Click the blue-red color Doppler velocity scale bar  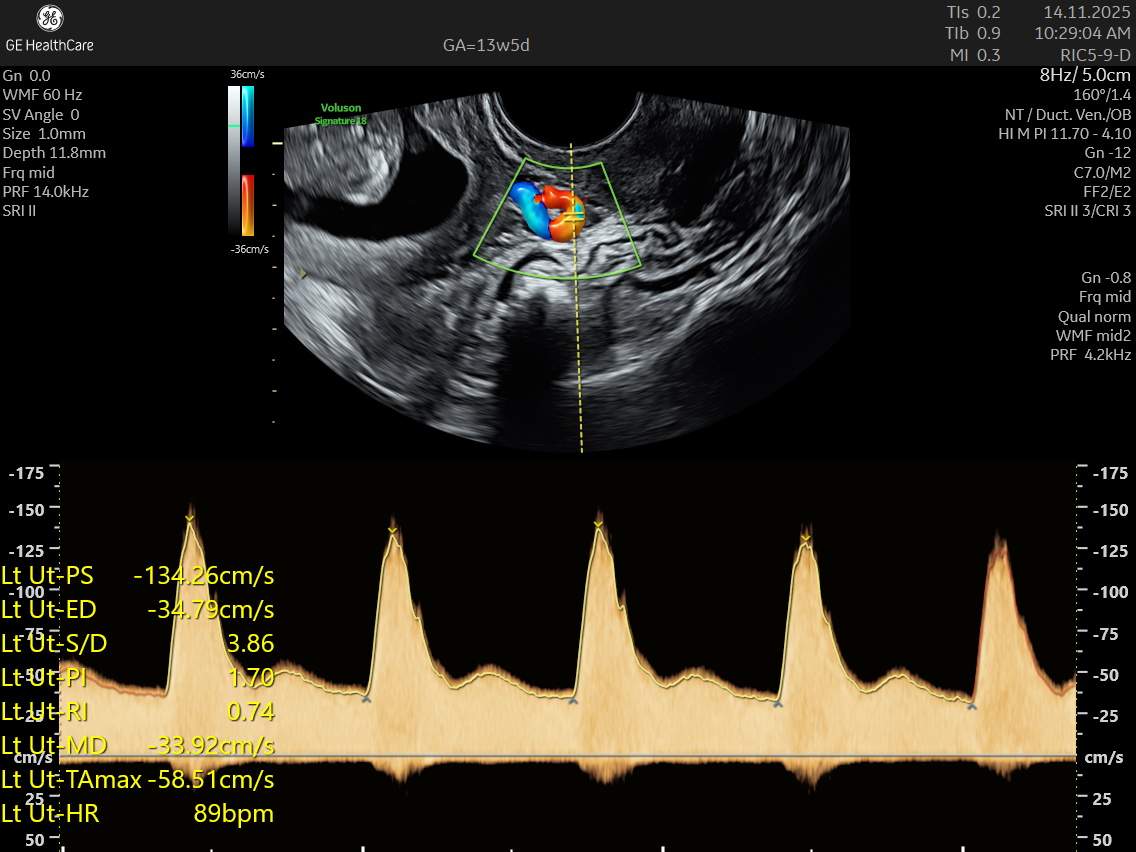coord(248,160)
